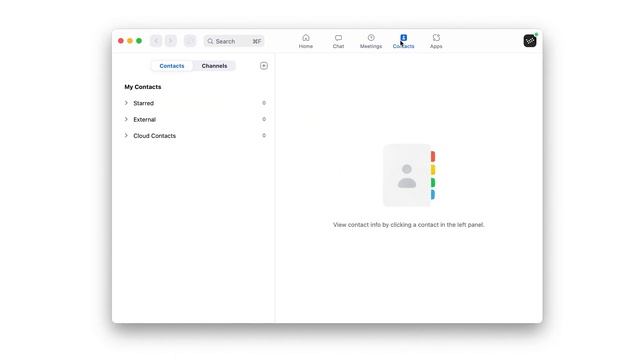Image resolution: width=640 pixels, height=360 pixels.
Task: Select the External label
Action: coord(144,120)
